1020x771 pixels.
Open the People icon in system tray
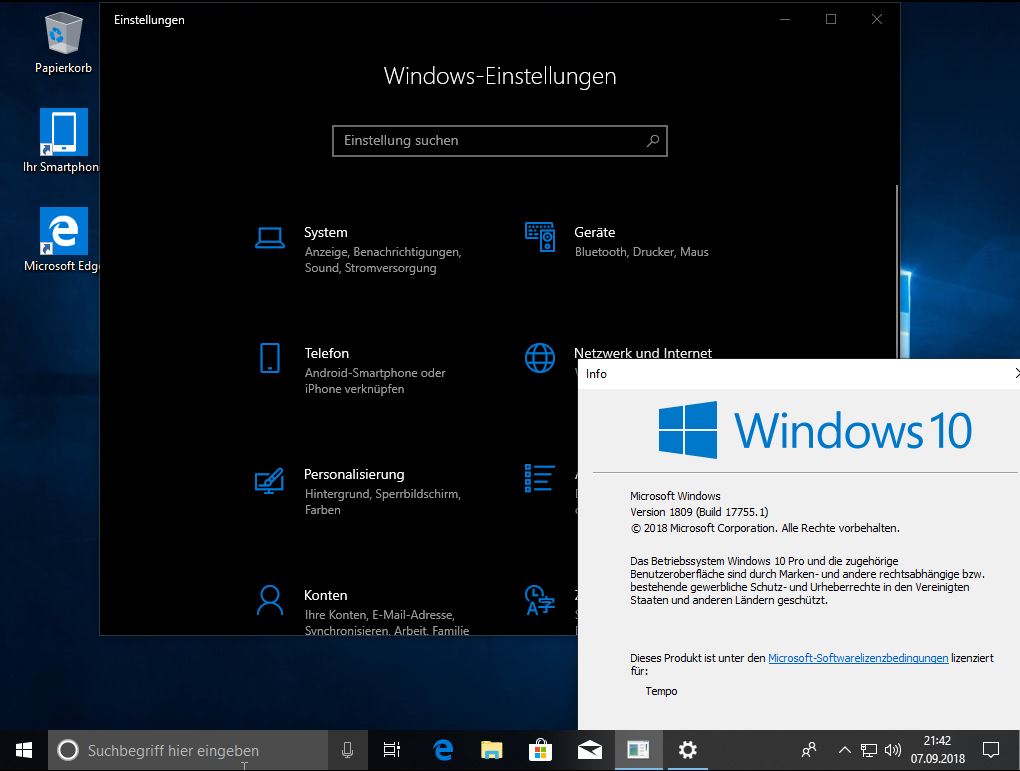(x=809, y=750)
